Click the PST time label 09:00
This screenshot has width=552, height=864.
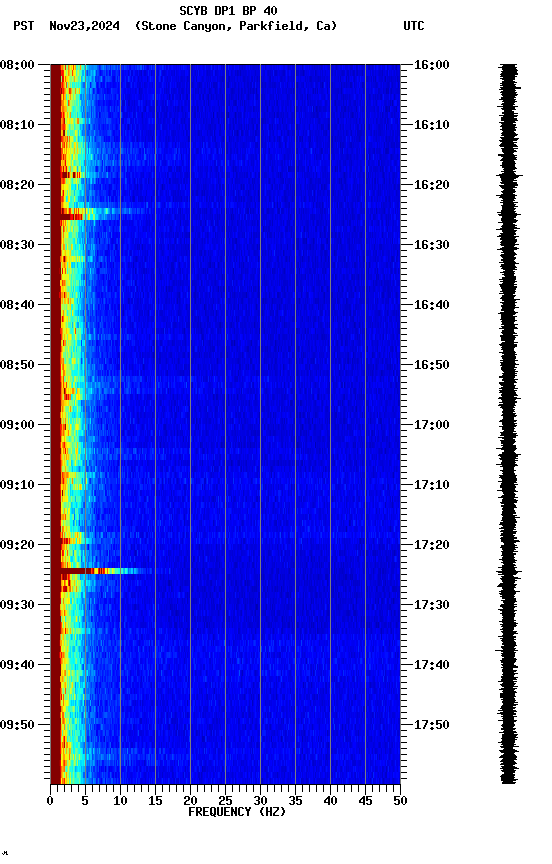(17, 425)
